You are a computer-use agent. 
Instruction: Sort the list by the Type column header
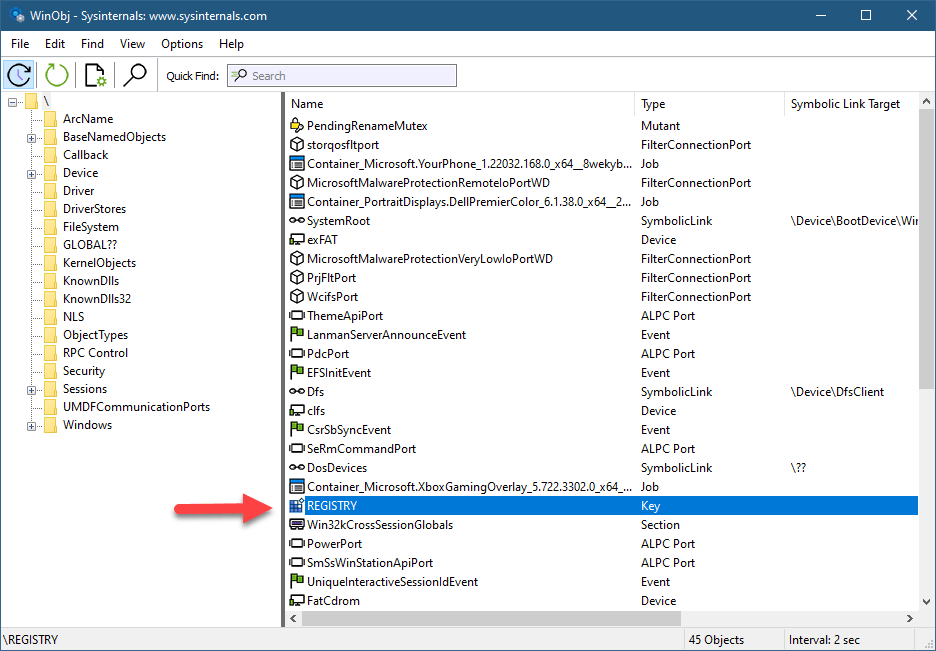tap(708, 104)
